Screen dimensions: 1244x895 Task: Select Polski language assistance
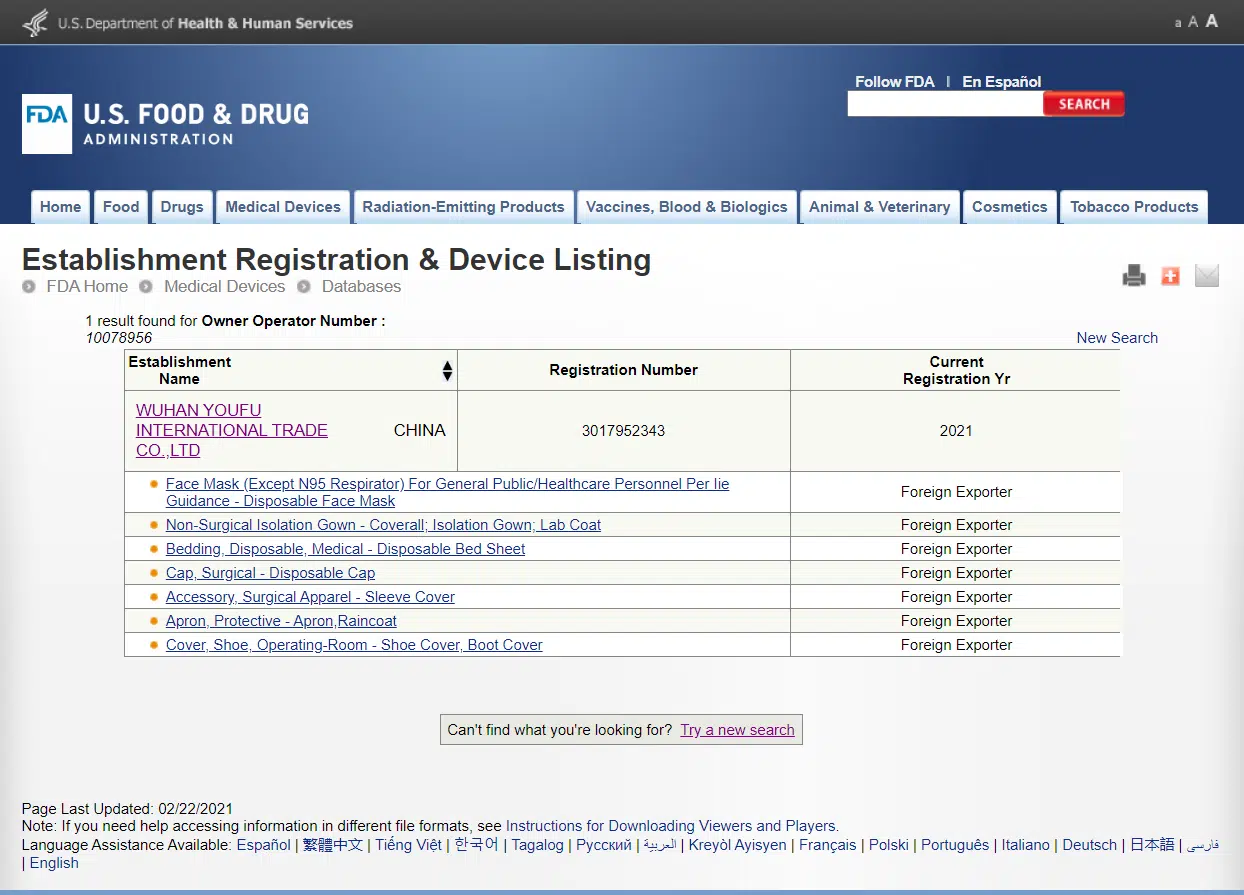click(889, 845)
